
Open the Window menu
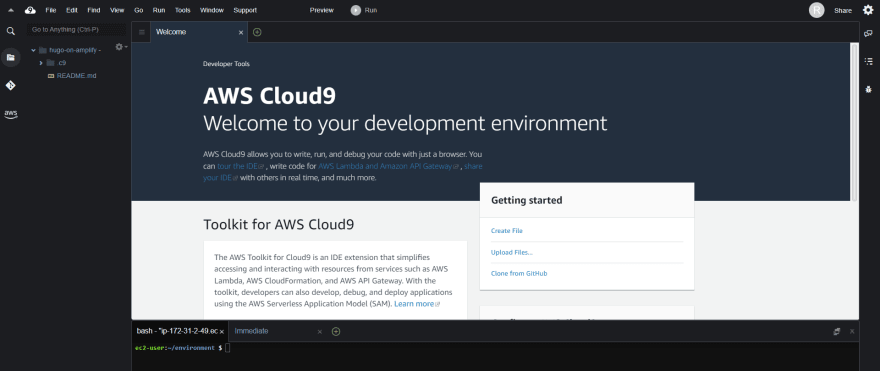[212, 10]
